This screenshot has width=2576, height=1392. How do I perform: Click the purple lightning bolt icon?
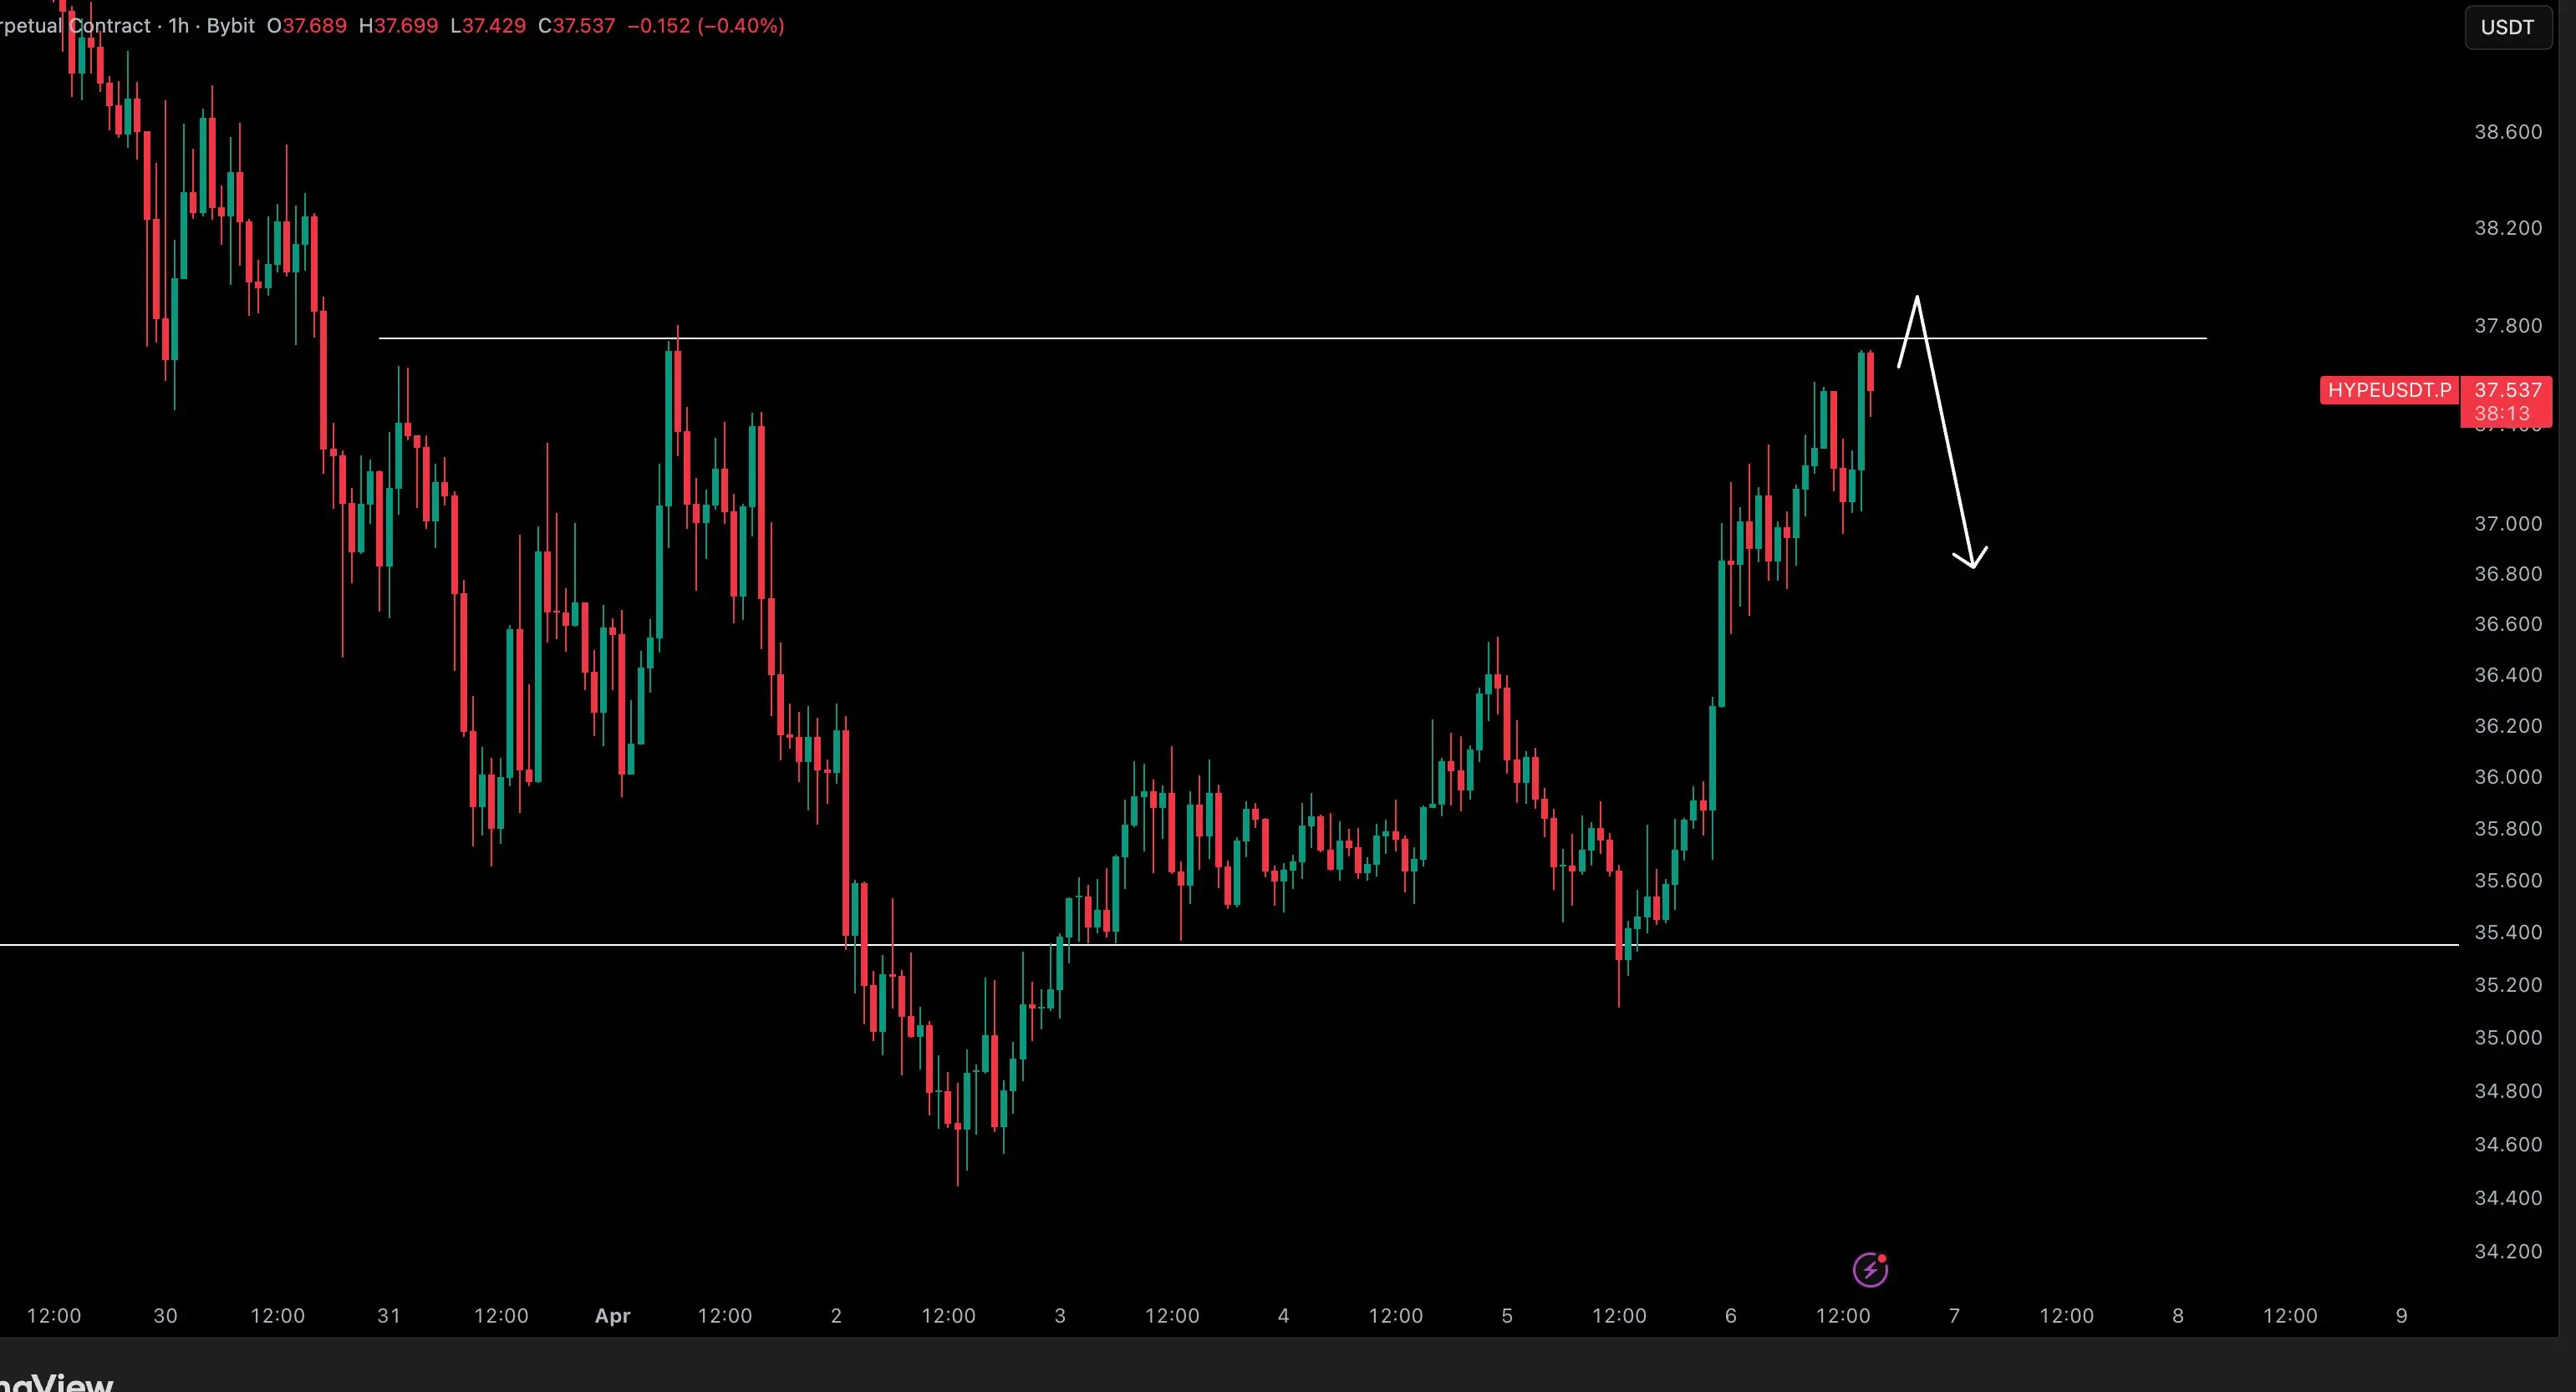coord(1870,1270)
